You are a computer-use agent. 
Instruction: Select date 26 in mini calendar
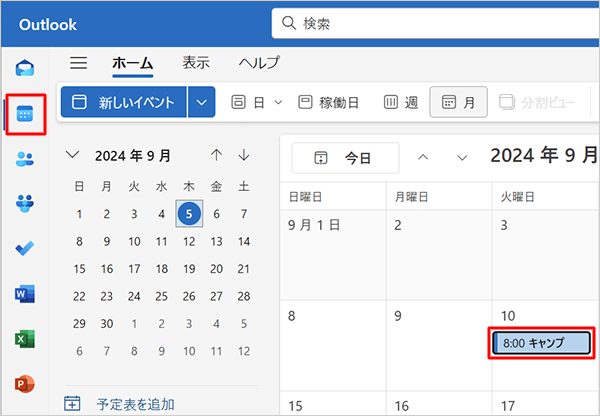[189, 296]
